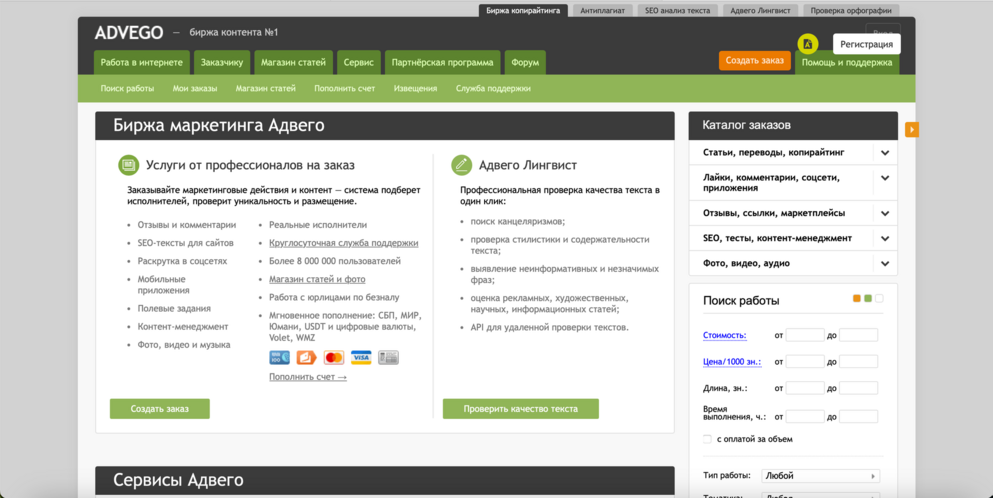Focus the 'Время выполнения' 'до' input field
The height and width of the screenshot is (498, 993).
(x=858, y=416)
